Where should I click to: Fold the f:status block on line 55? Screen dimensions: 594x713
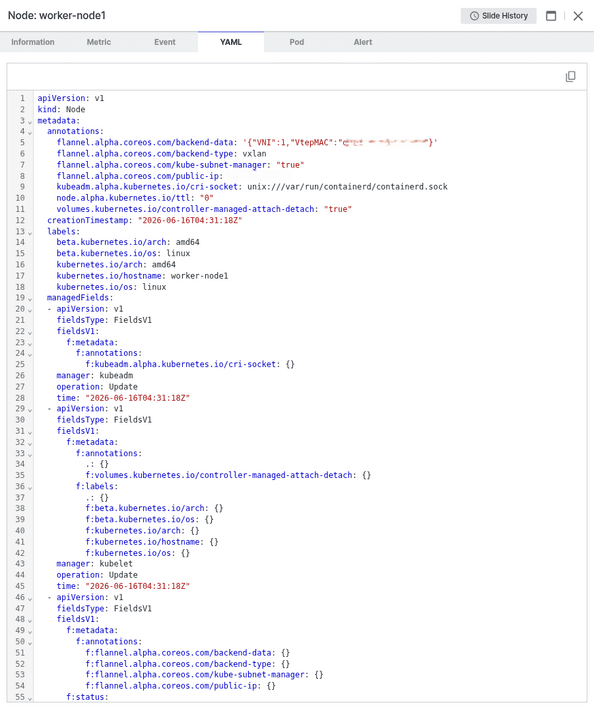(30, 698)
